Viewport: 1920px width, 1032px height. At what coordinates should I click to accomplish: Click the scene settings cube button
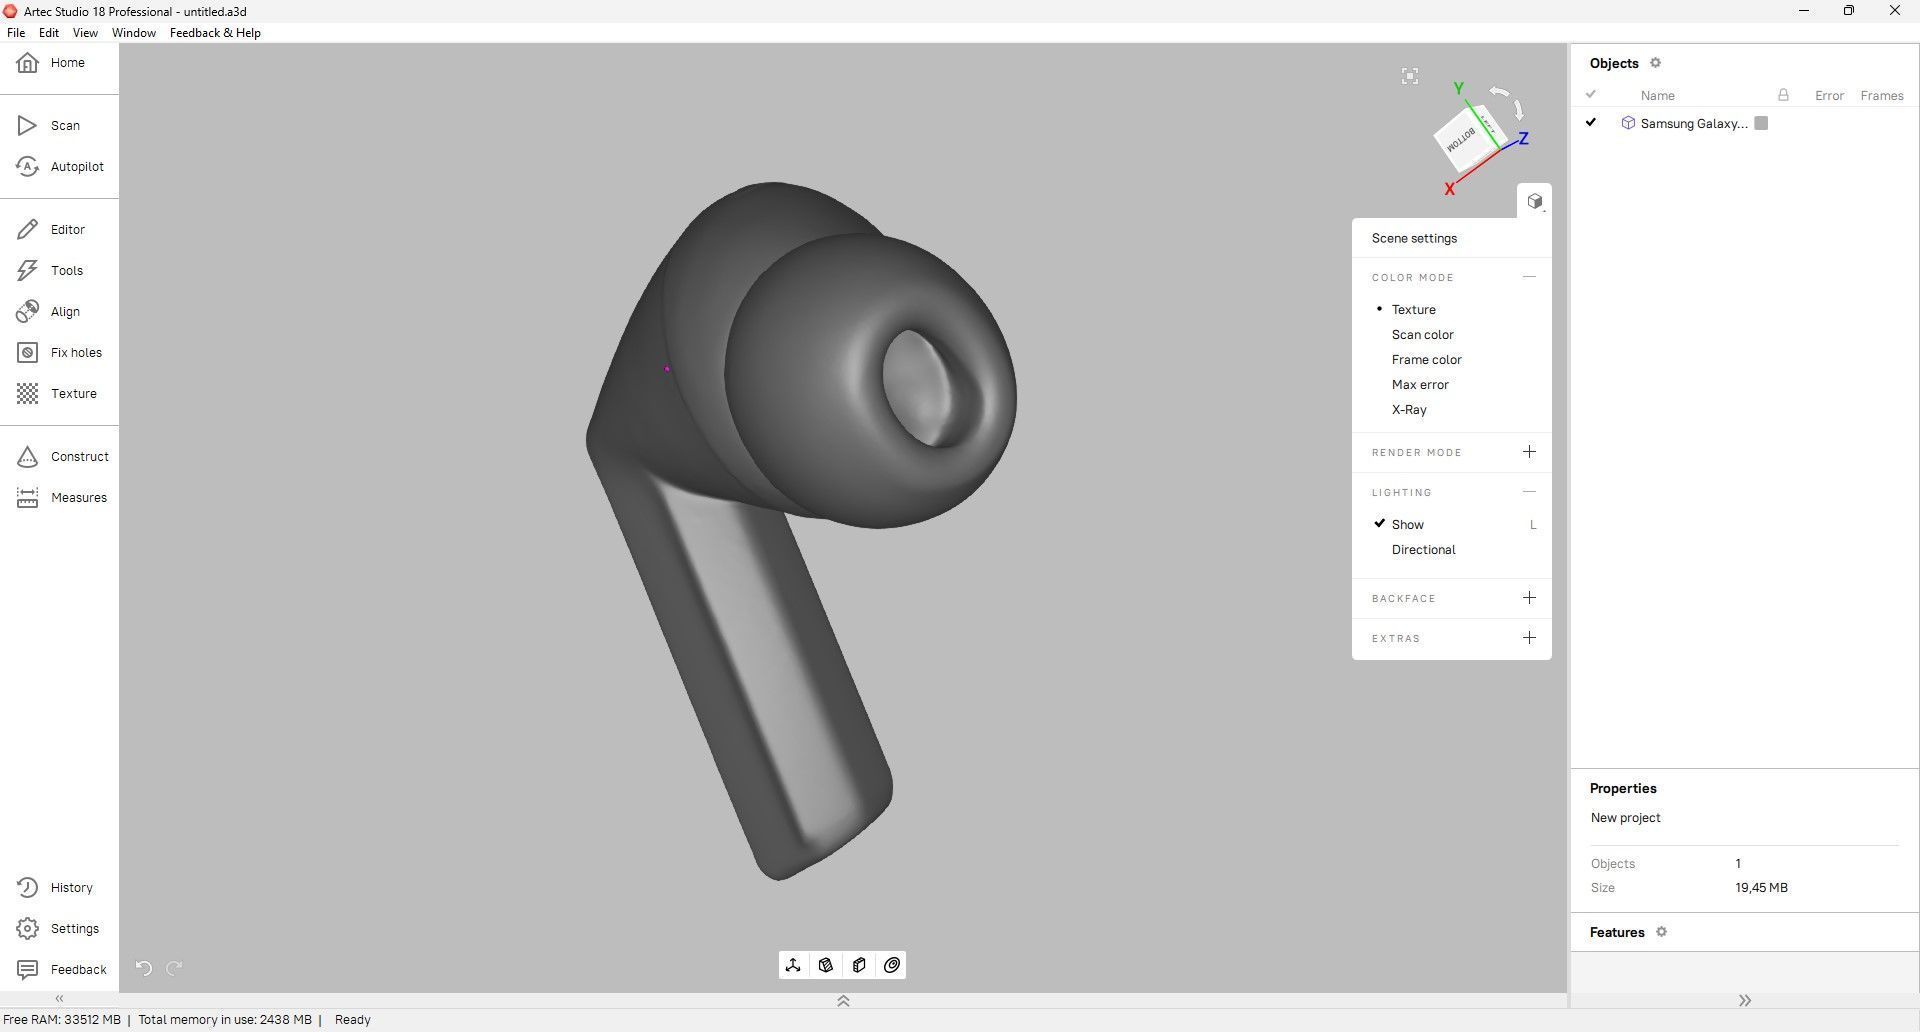(1535, 201)
